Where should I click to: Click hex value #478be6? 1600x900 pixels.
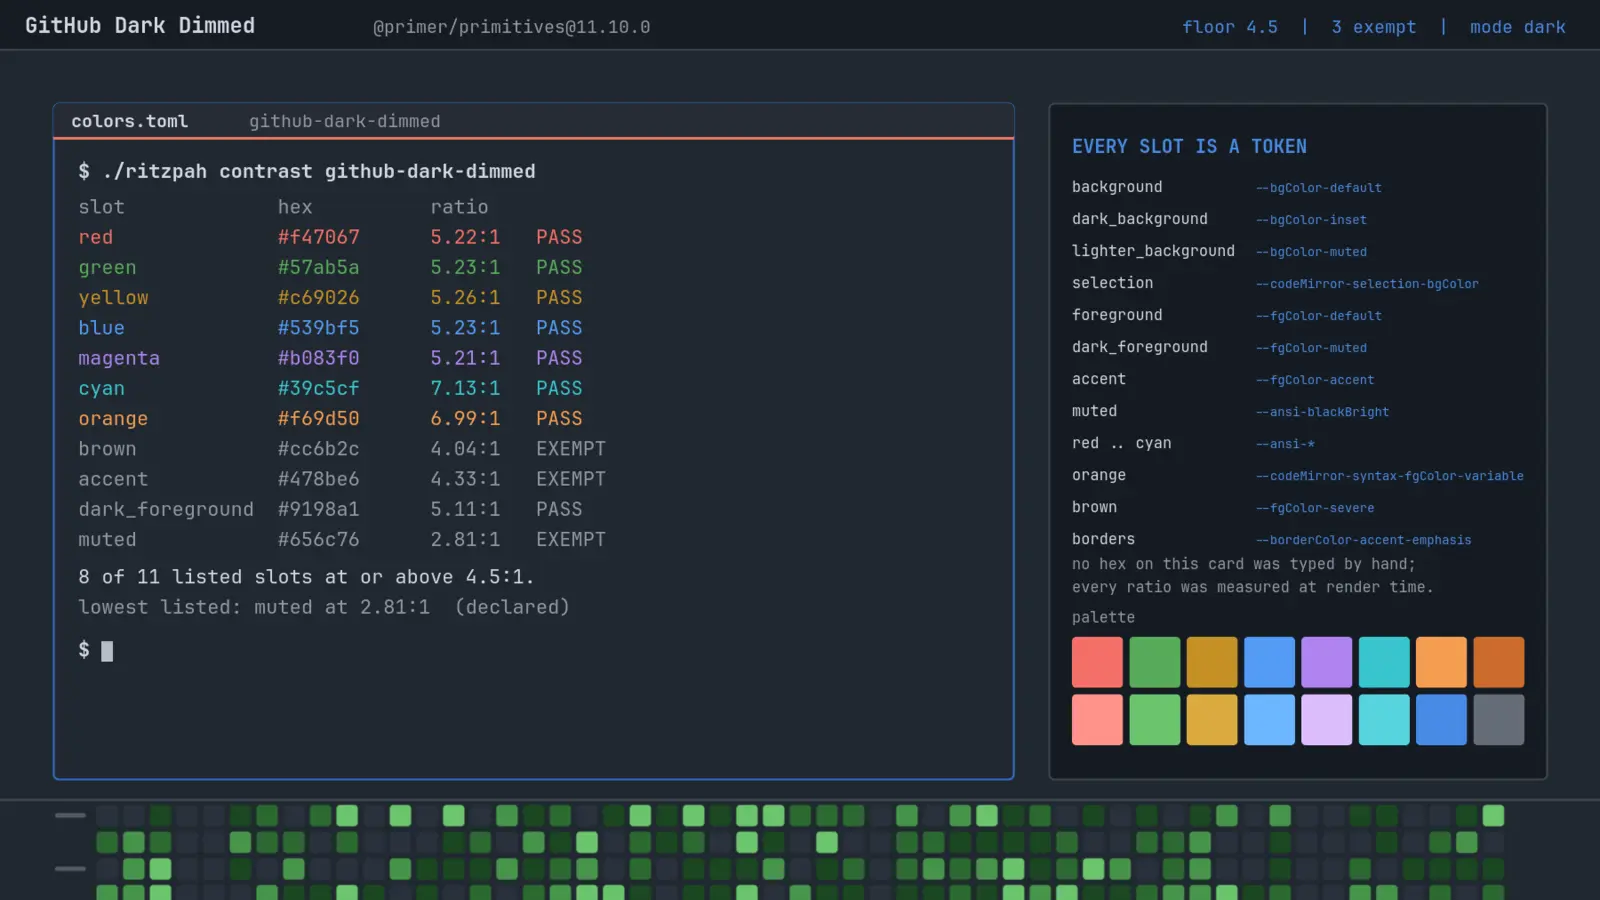318,479
